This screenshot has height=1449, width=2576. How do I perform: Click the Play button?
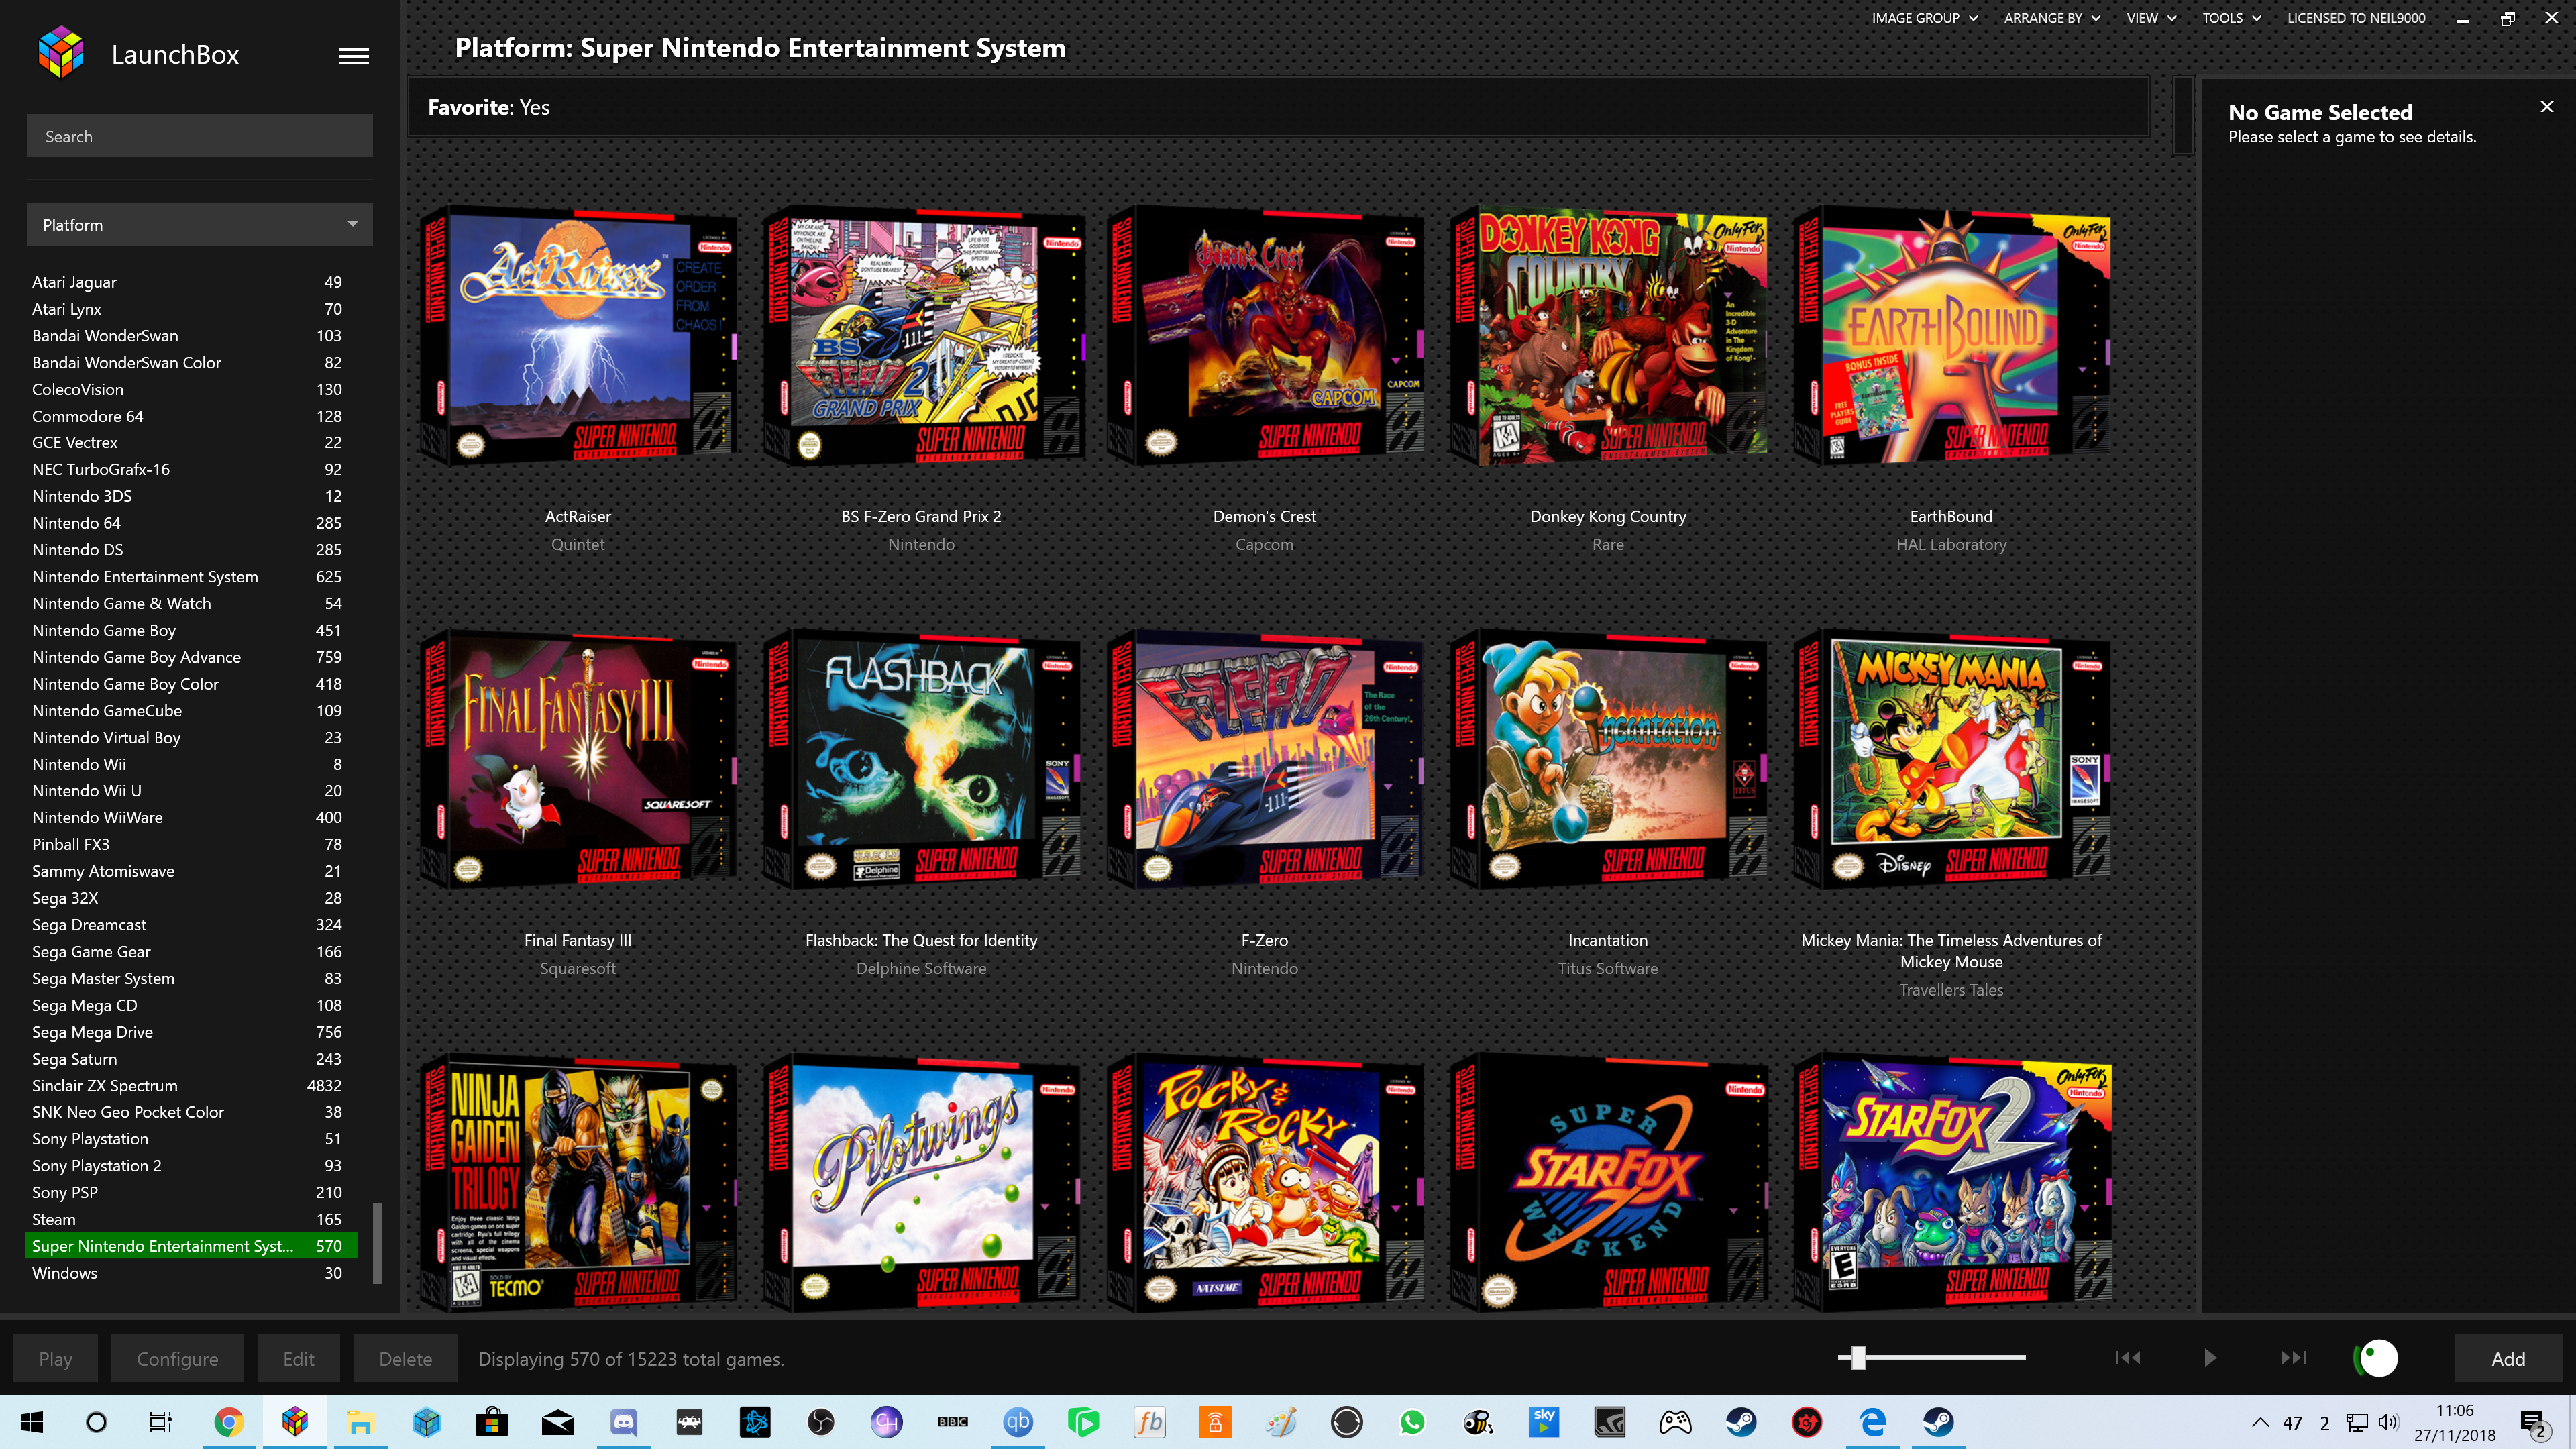[56, 1358]
